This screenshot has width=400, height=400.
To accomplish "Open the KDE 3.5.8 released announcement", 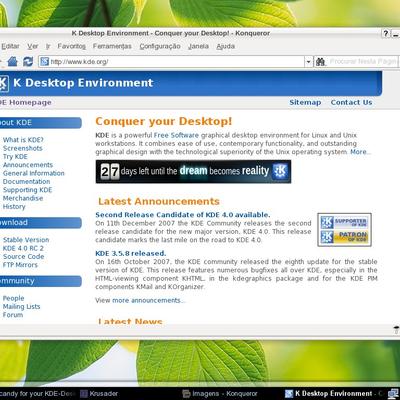I will pos(131,253).
